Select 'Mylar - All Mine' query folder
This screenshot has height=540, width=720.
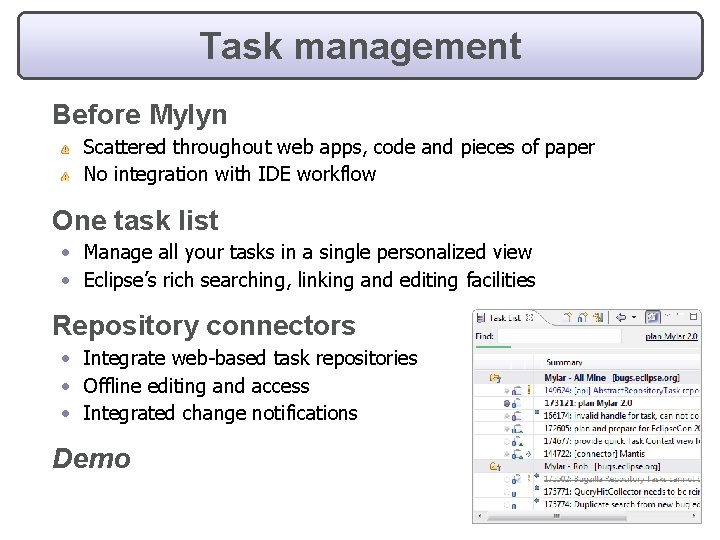pos(612,377)
